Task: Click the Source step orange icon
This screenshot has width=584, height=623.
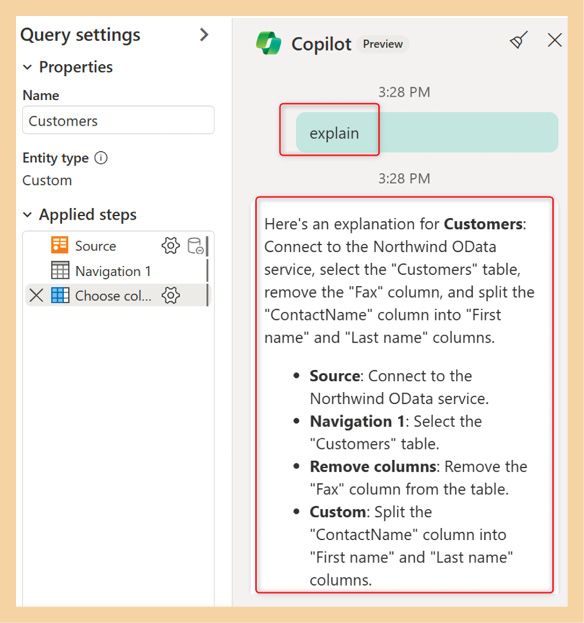Action: click(x=60, y=245)
